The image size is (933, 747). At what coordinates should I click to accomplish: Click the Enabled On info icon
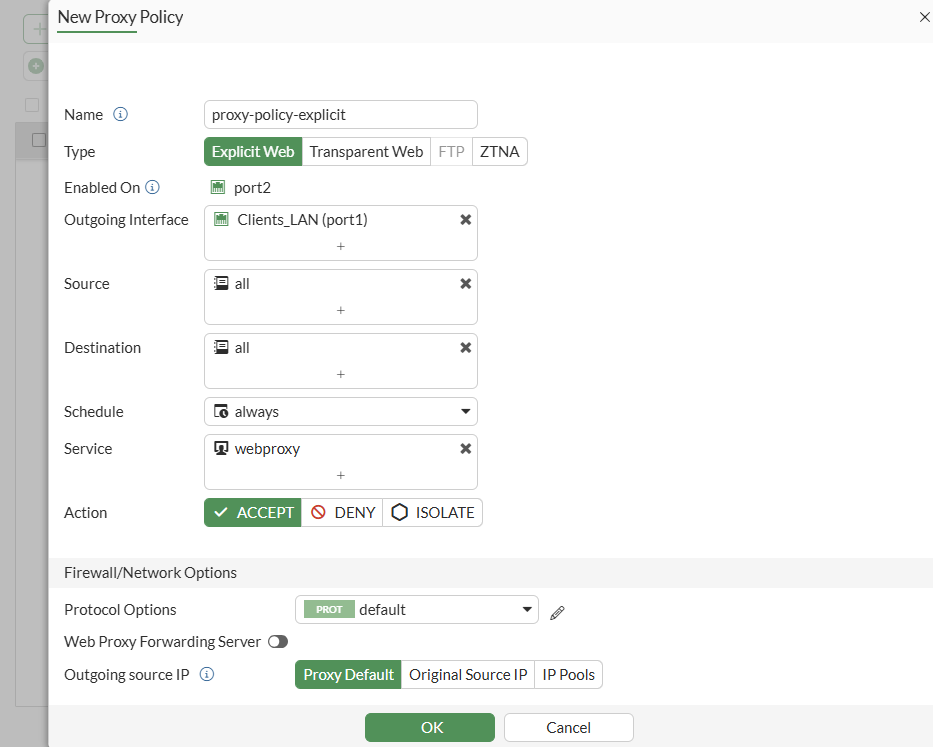pos(153,187)
